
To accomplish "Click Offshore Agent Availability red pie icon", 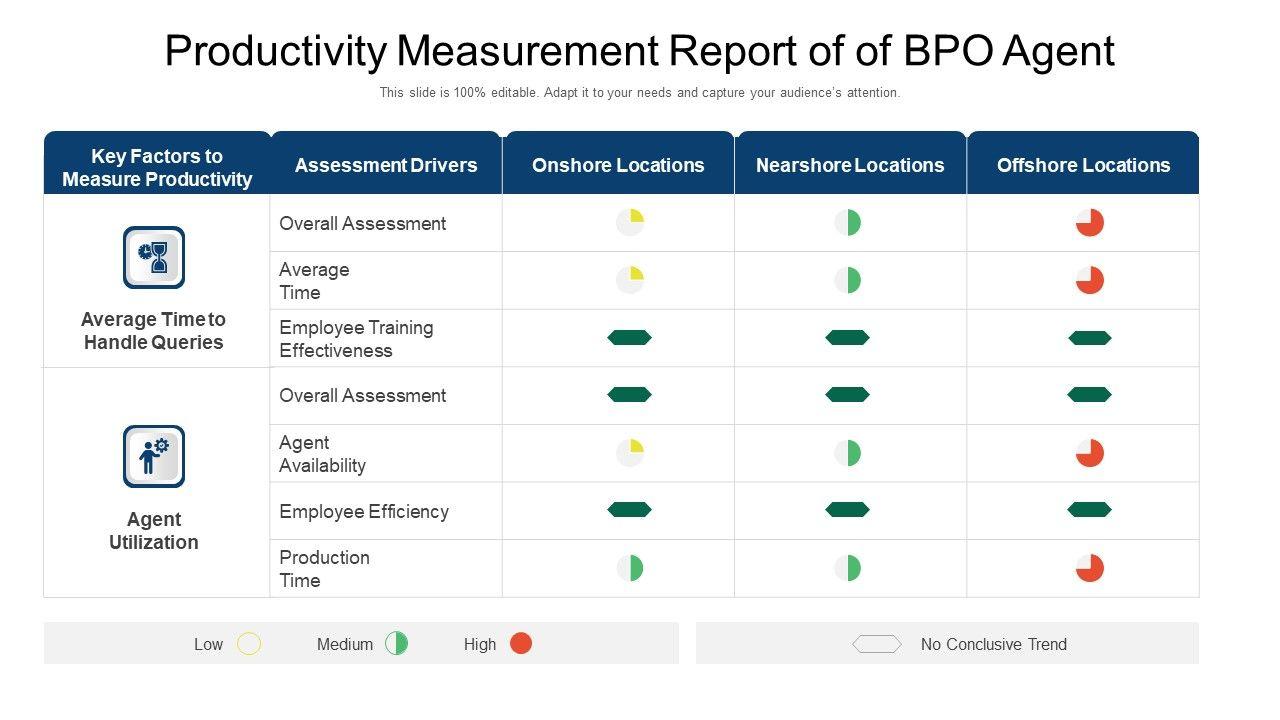I will [x=1089, y=453].
